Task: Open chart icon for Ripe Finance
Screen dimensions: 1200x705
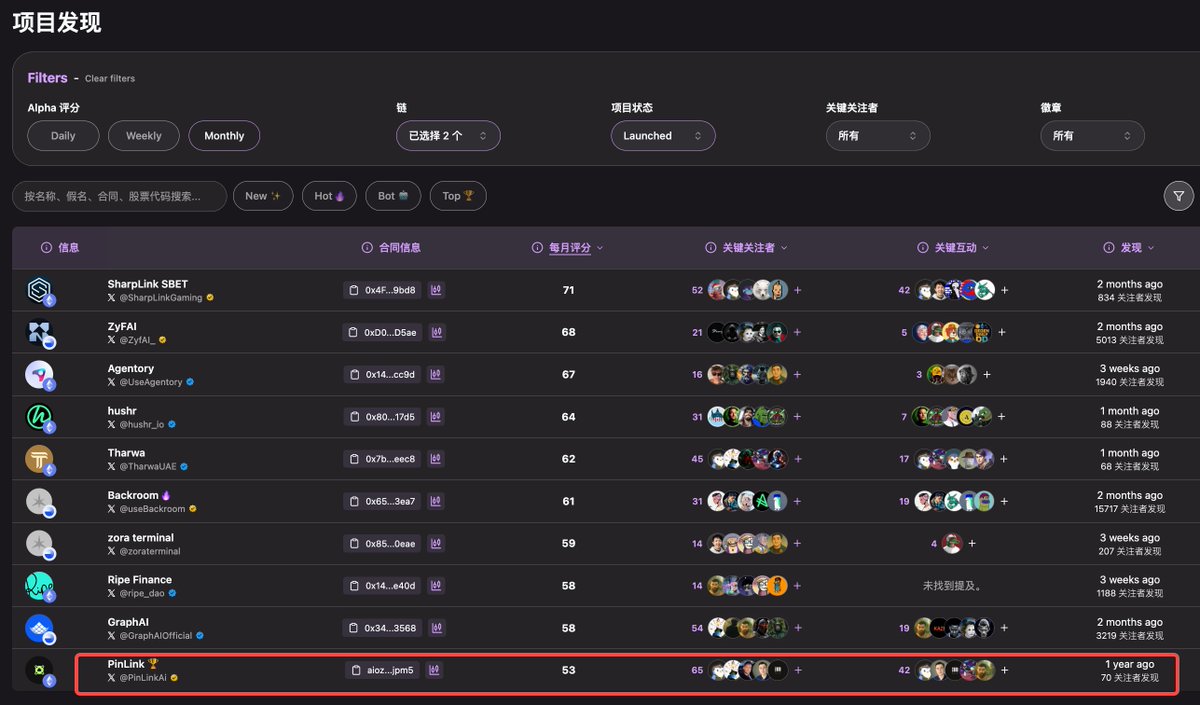Action: pos(437,586)
